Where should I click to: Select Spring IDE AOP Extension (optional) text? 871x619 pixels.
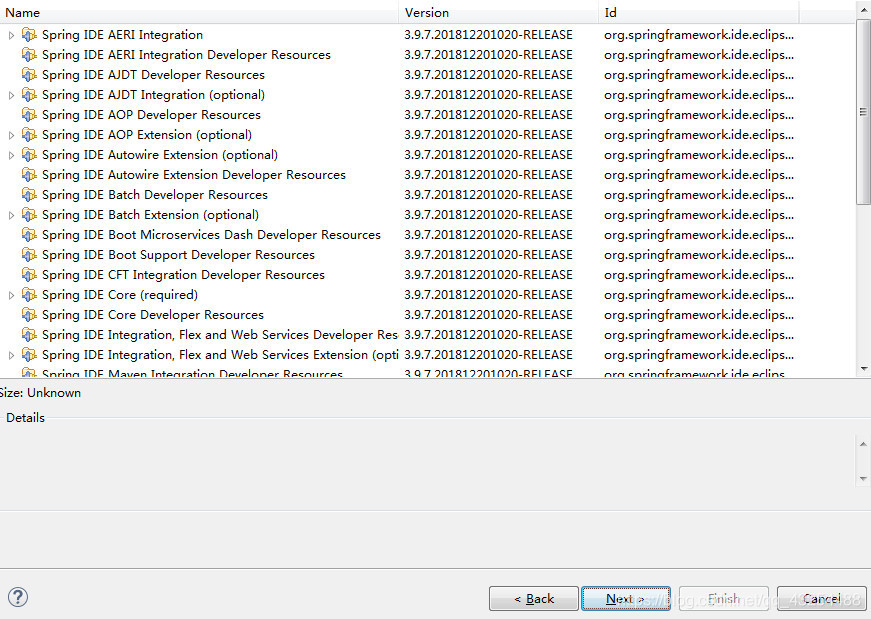pyautogui.click(x=147, y=135)
